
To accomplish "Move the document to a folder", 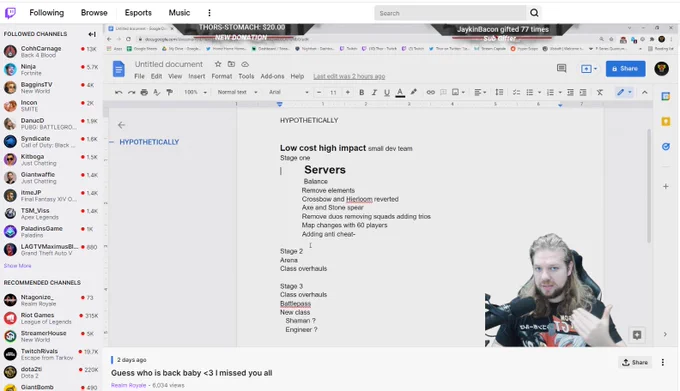I will (231, 64).
